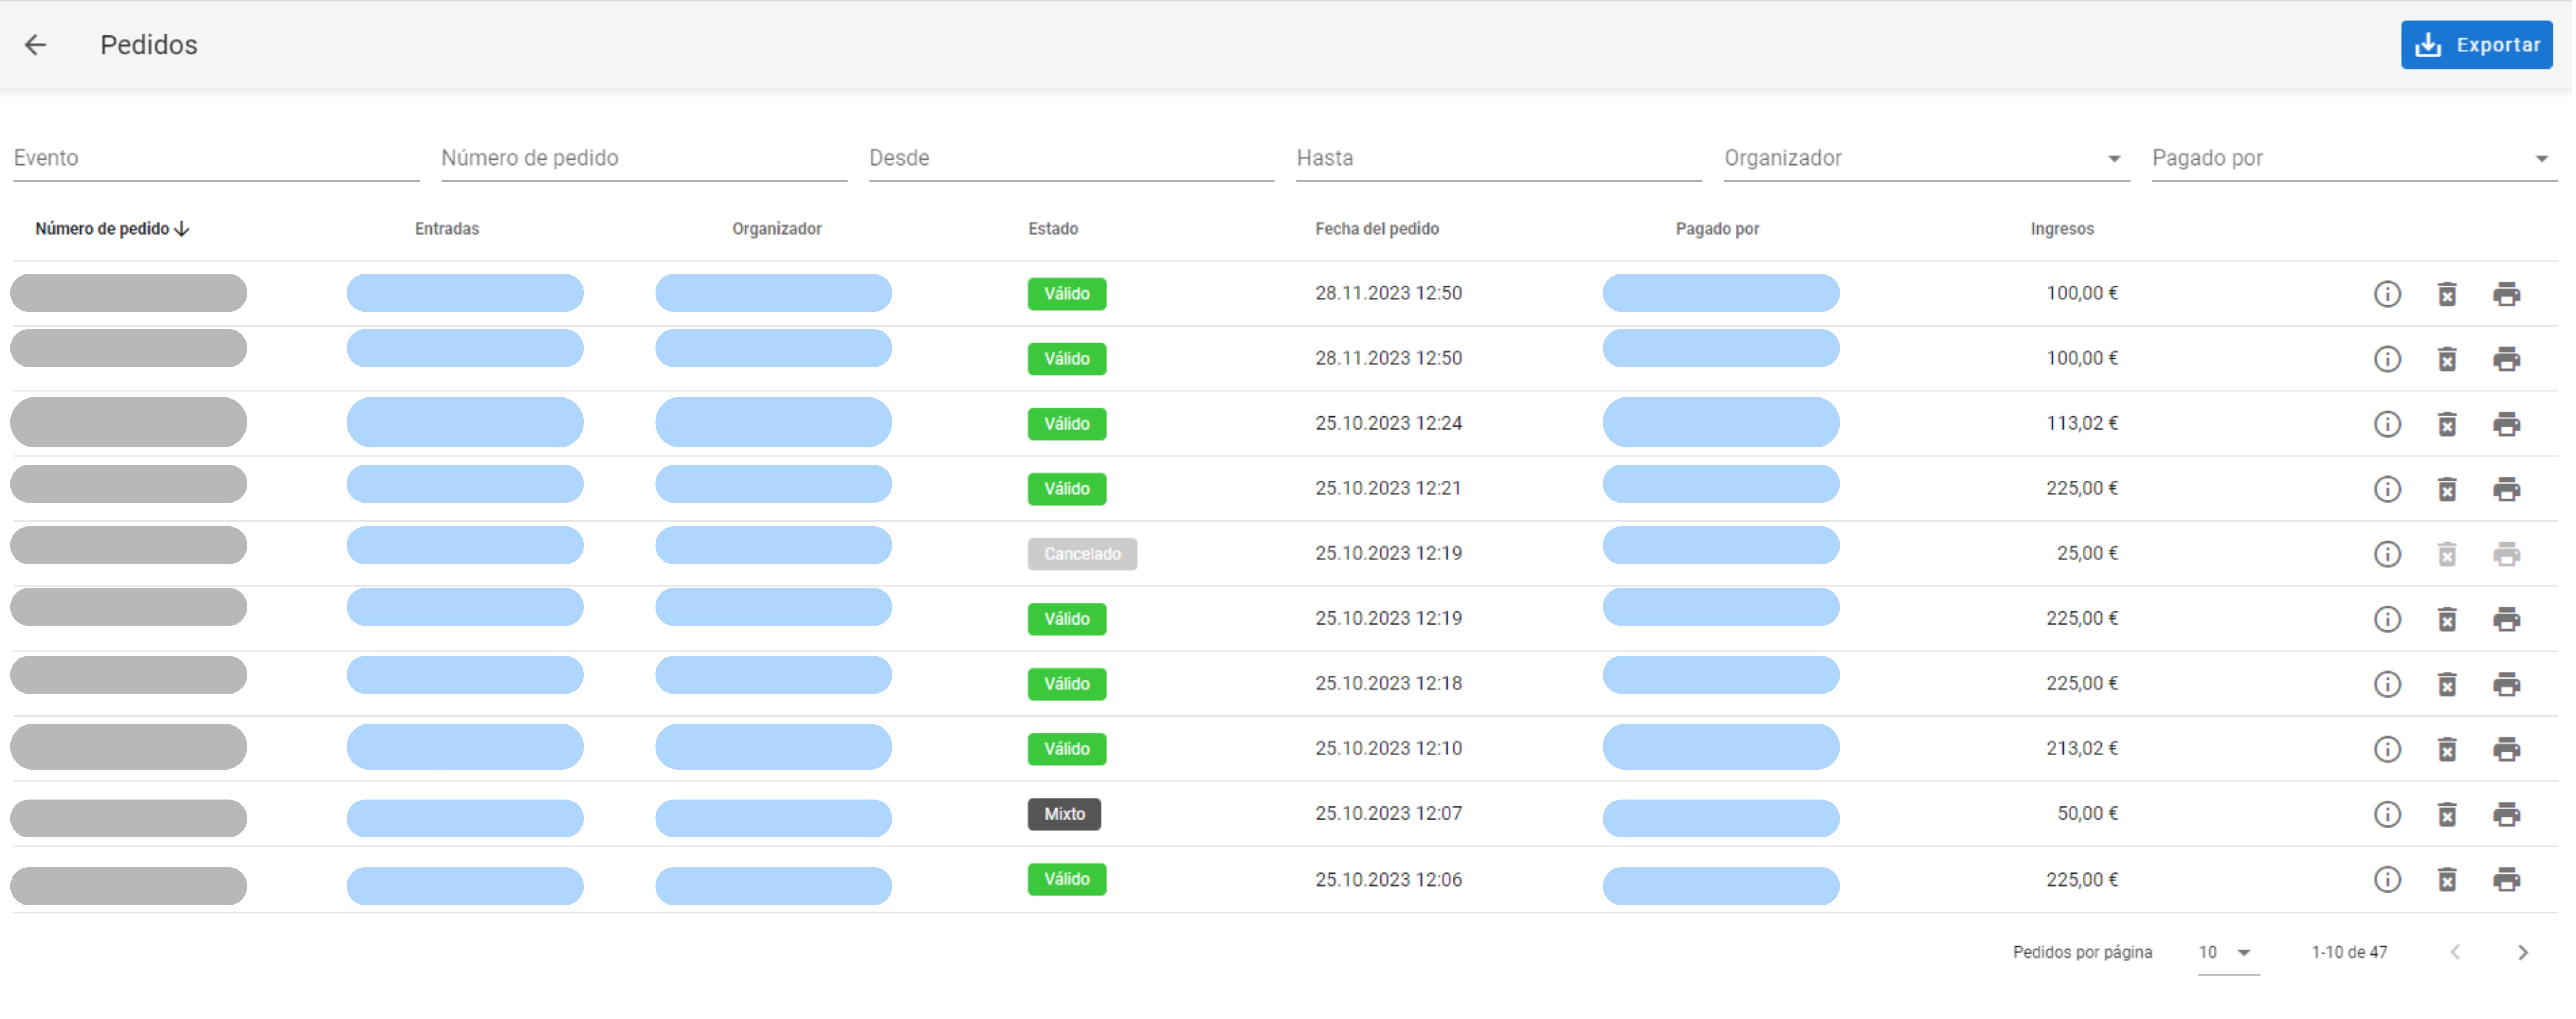This screenshot has width=2576, height=1019.
Task: Select the Desde date field
Action: (x=1072, y=158)
